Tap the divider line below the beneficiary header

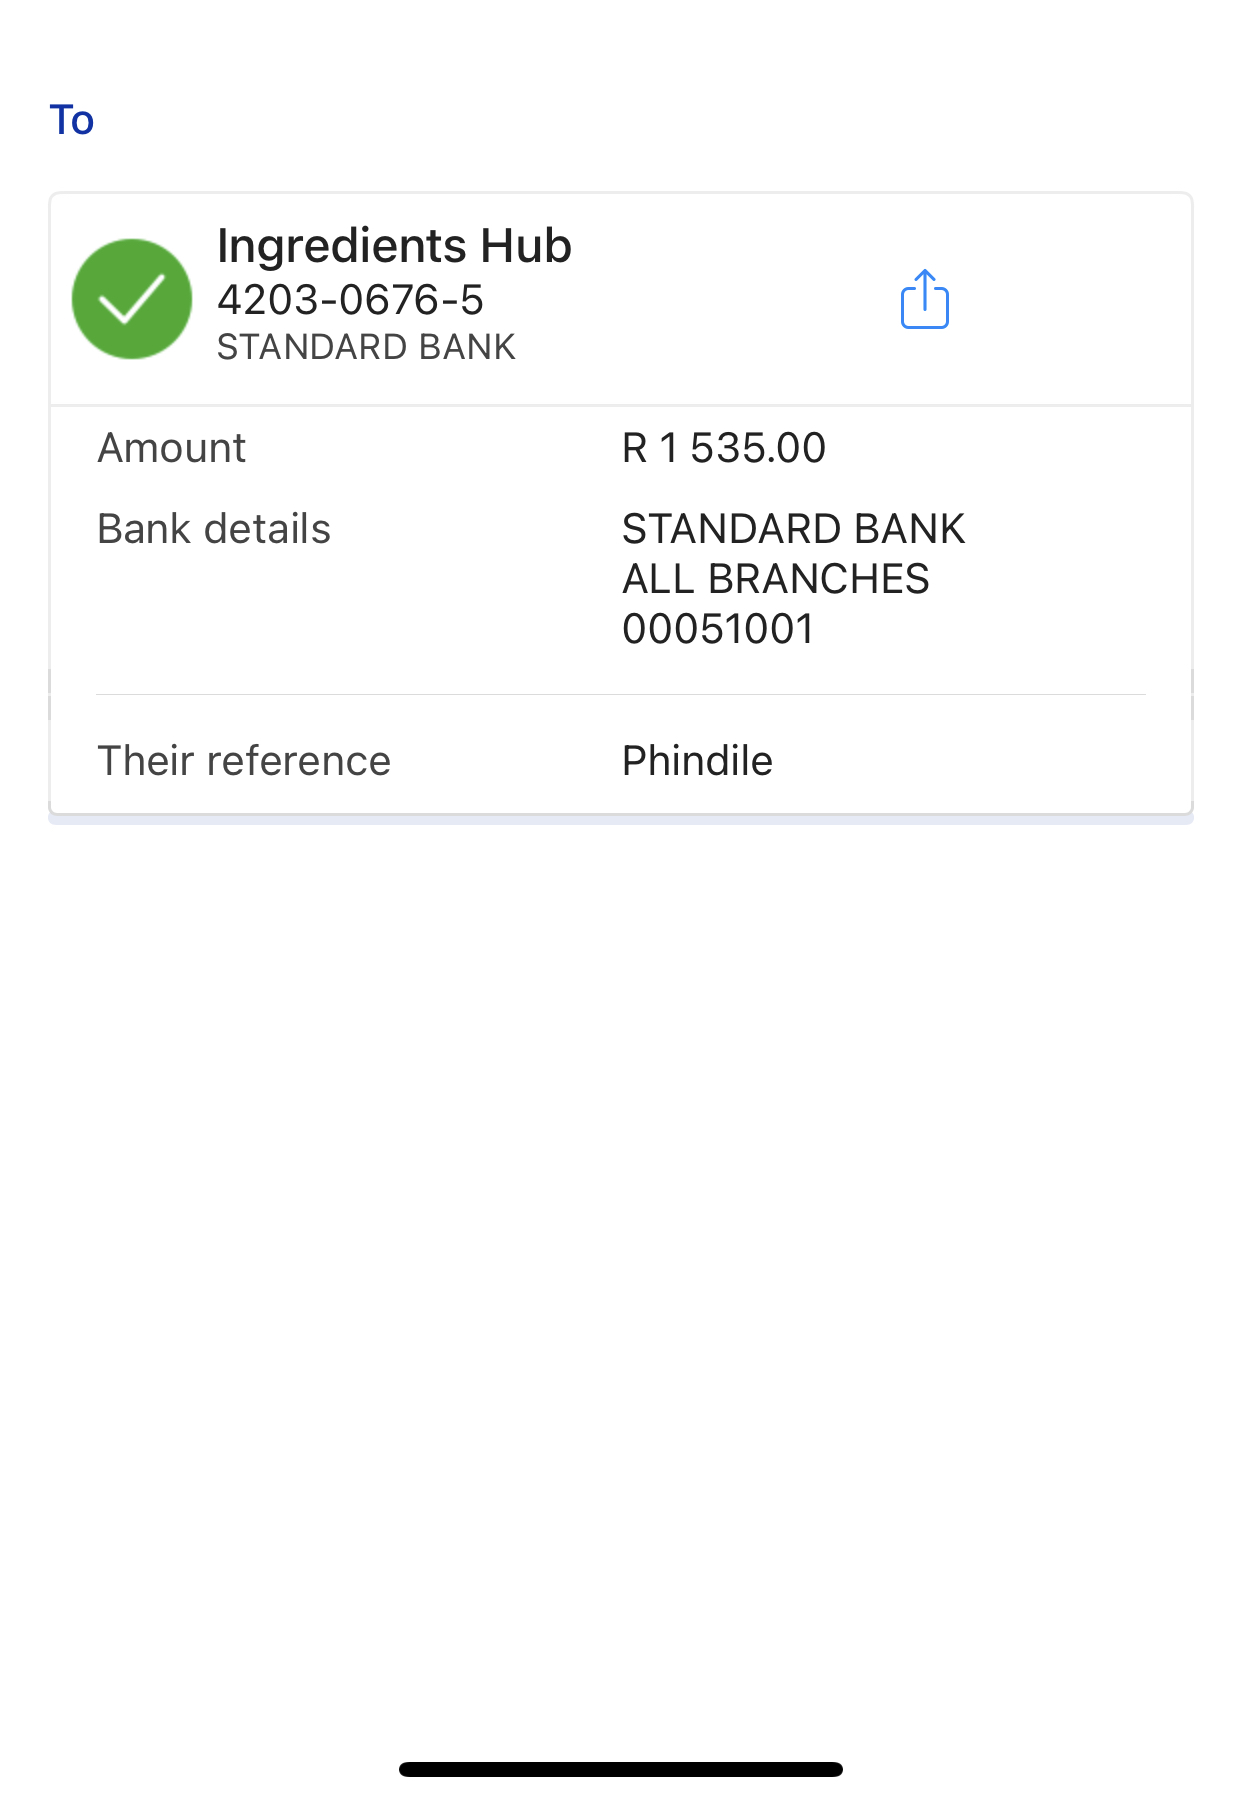pyautogui.click(x=620, y=405)
